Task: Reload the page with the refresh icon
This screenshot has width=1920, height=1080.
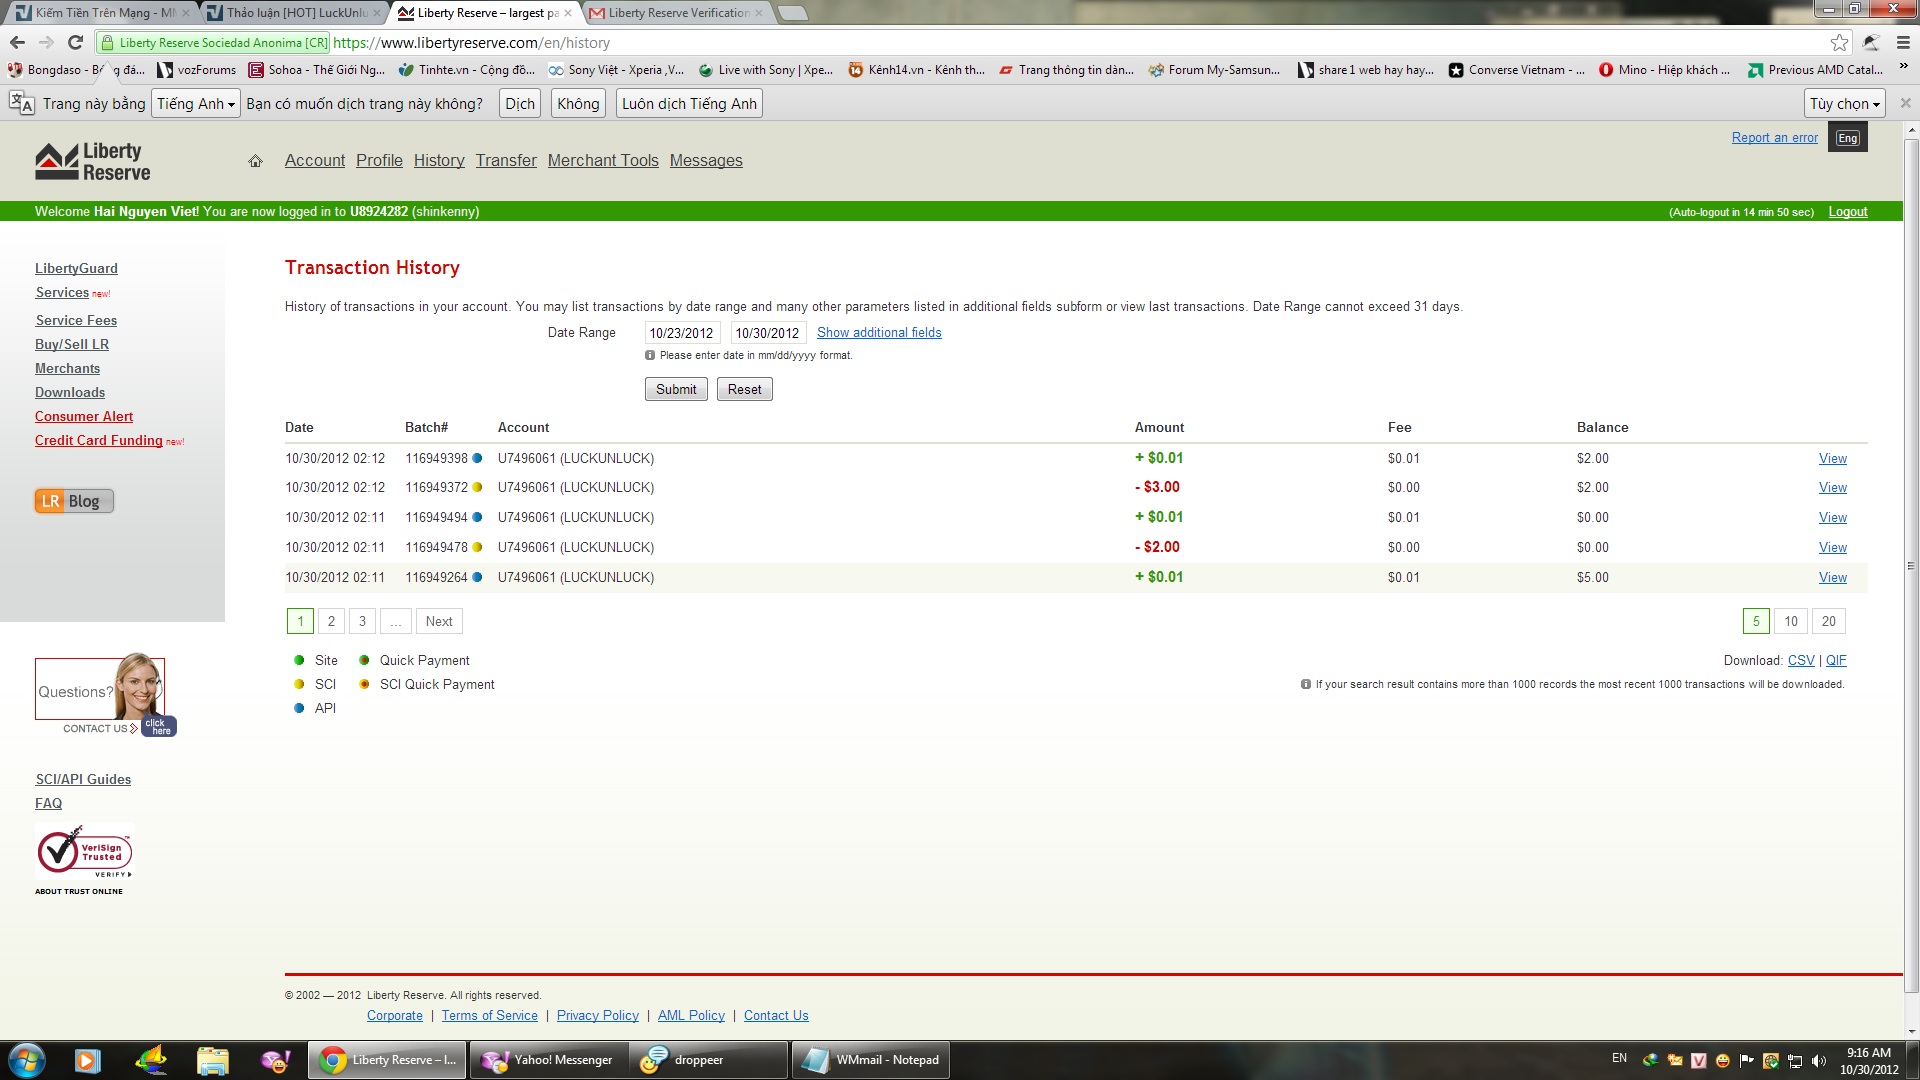Action: click(75, 42)
